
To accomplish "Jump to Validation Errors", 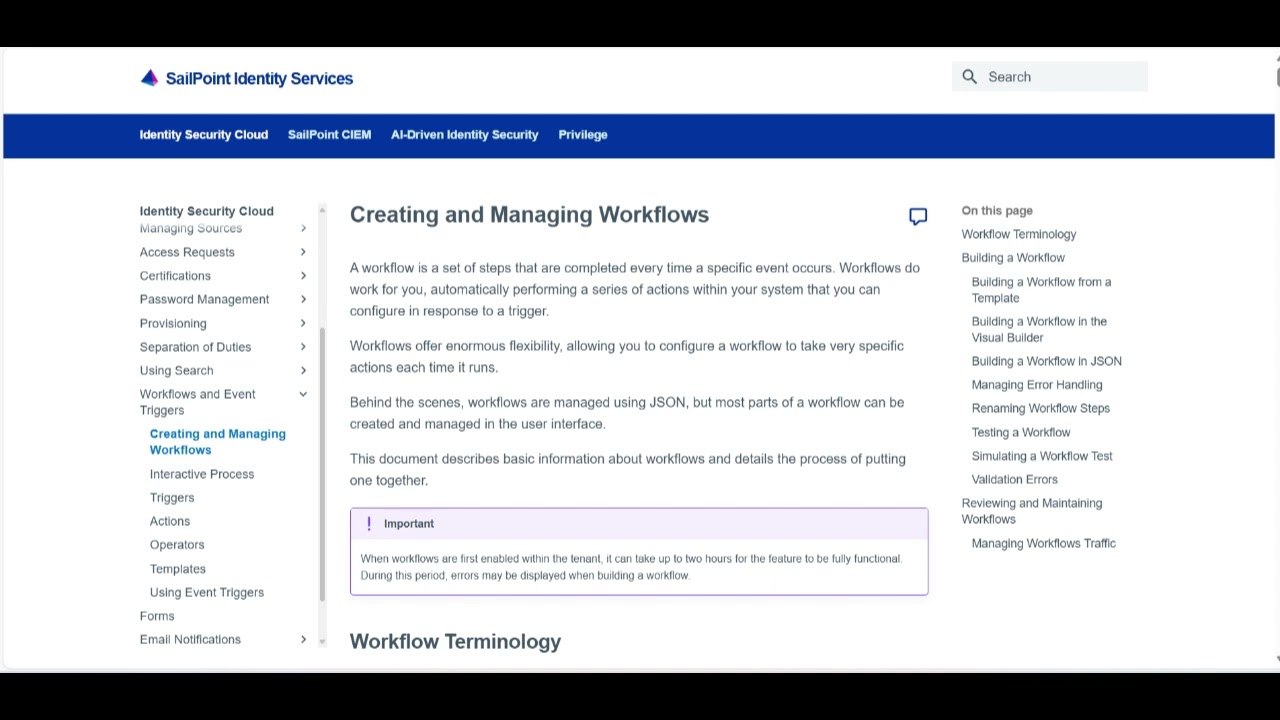I will (x=1014, y=479).
